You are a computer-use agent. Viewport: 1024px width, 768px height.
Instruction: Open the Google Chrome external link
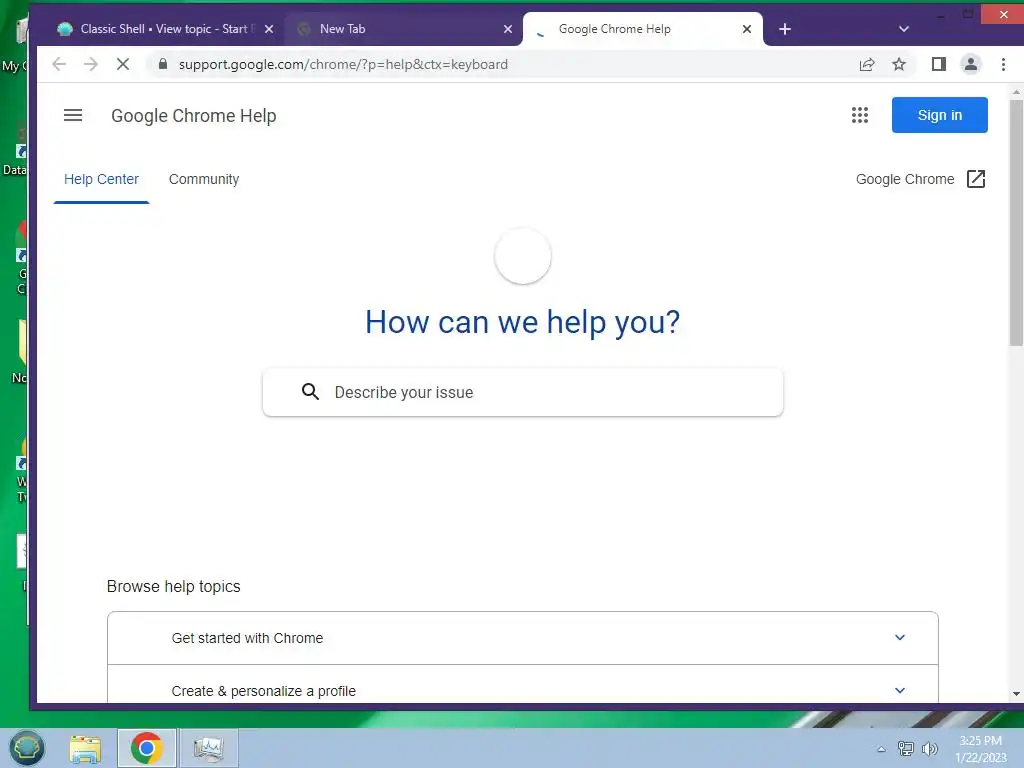point(921,179)
